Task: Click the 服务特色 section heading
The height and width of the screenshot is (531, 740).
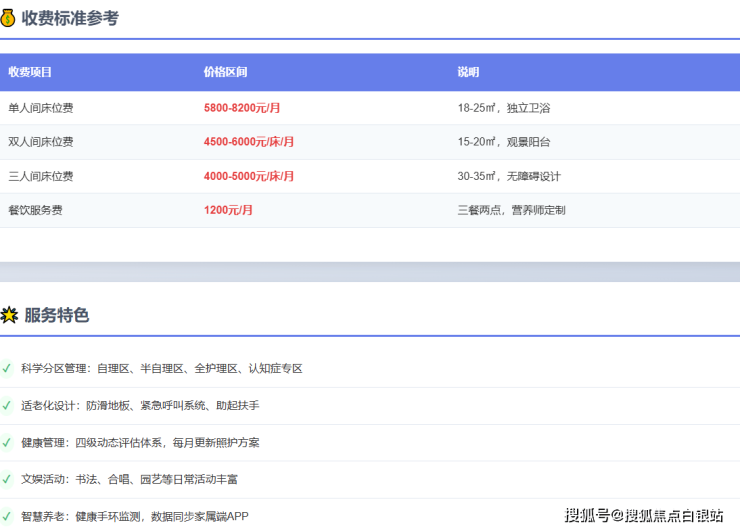Action: pyautogui.click(x=56, y=315)
